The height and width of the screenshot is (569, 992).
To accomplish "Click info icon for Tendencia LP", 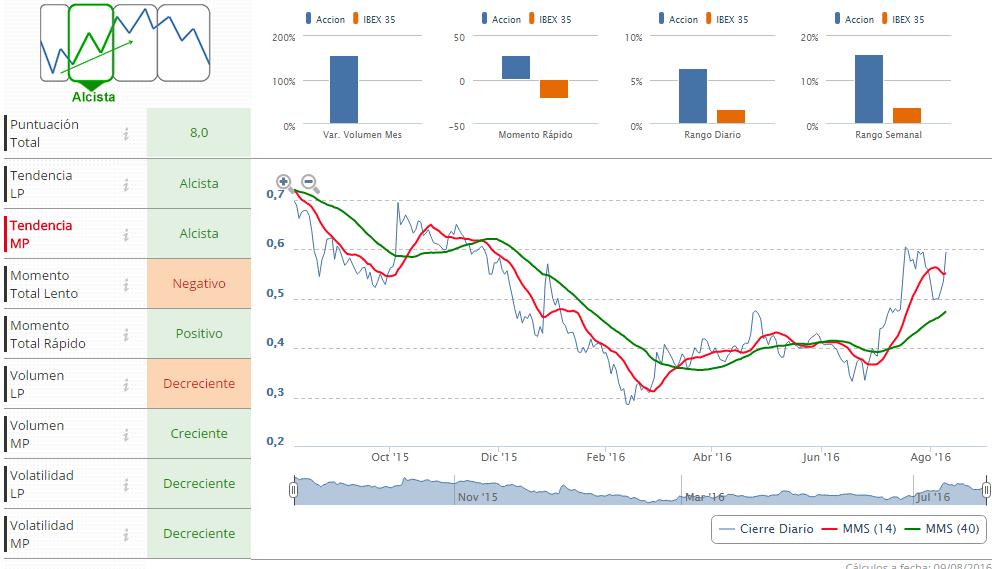I will (126, 184).
